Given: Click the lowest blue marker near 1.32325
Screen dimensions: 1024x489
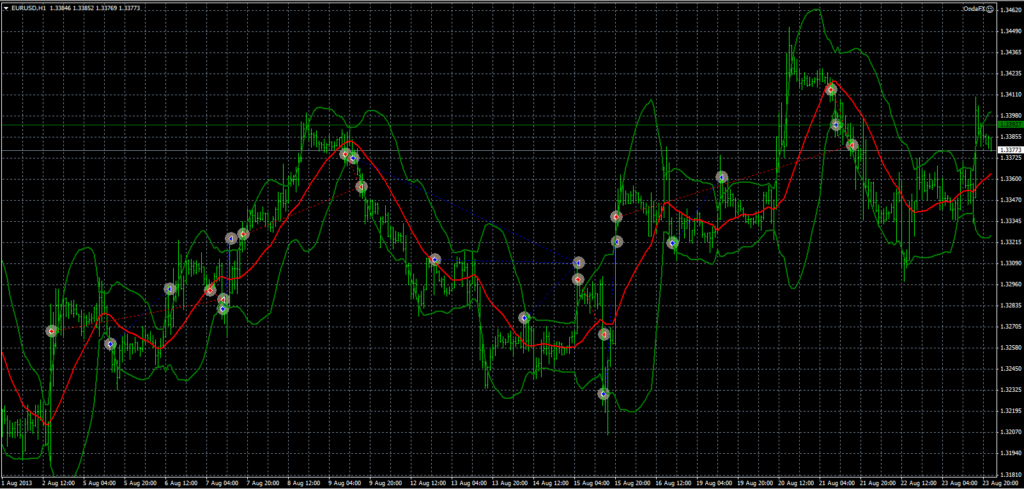Looking at the screenshot, I should coord(604,394).
